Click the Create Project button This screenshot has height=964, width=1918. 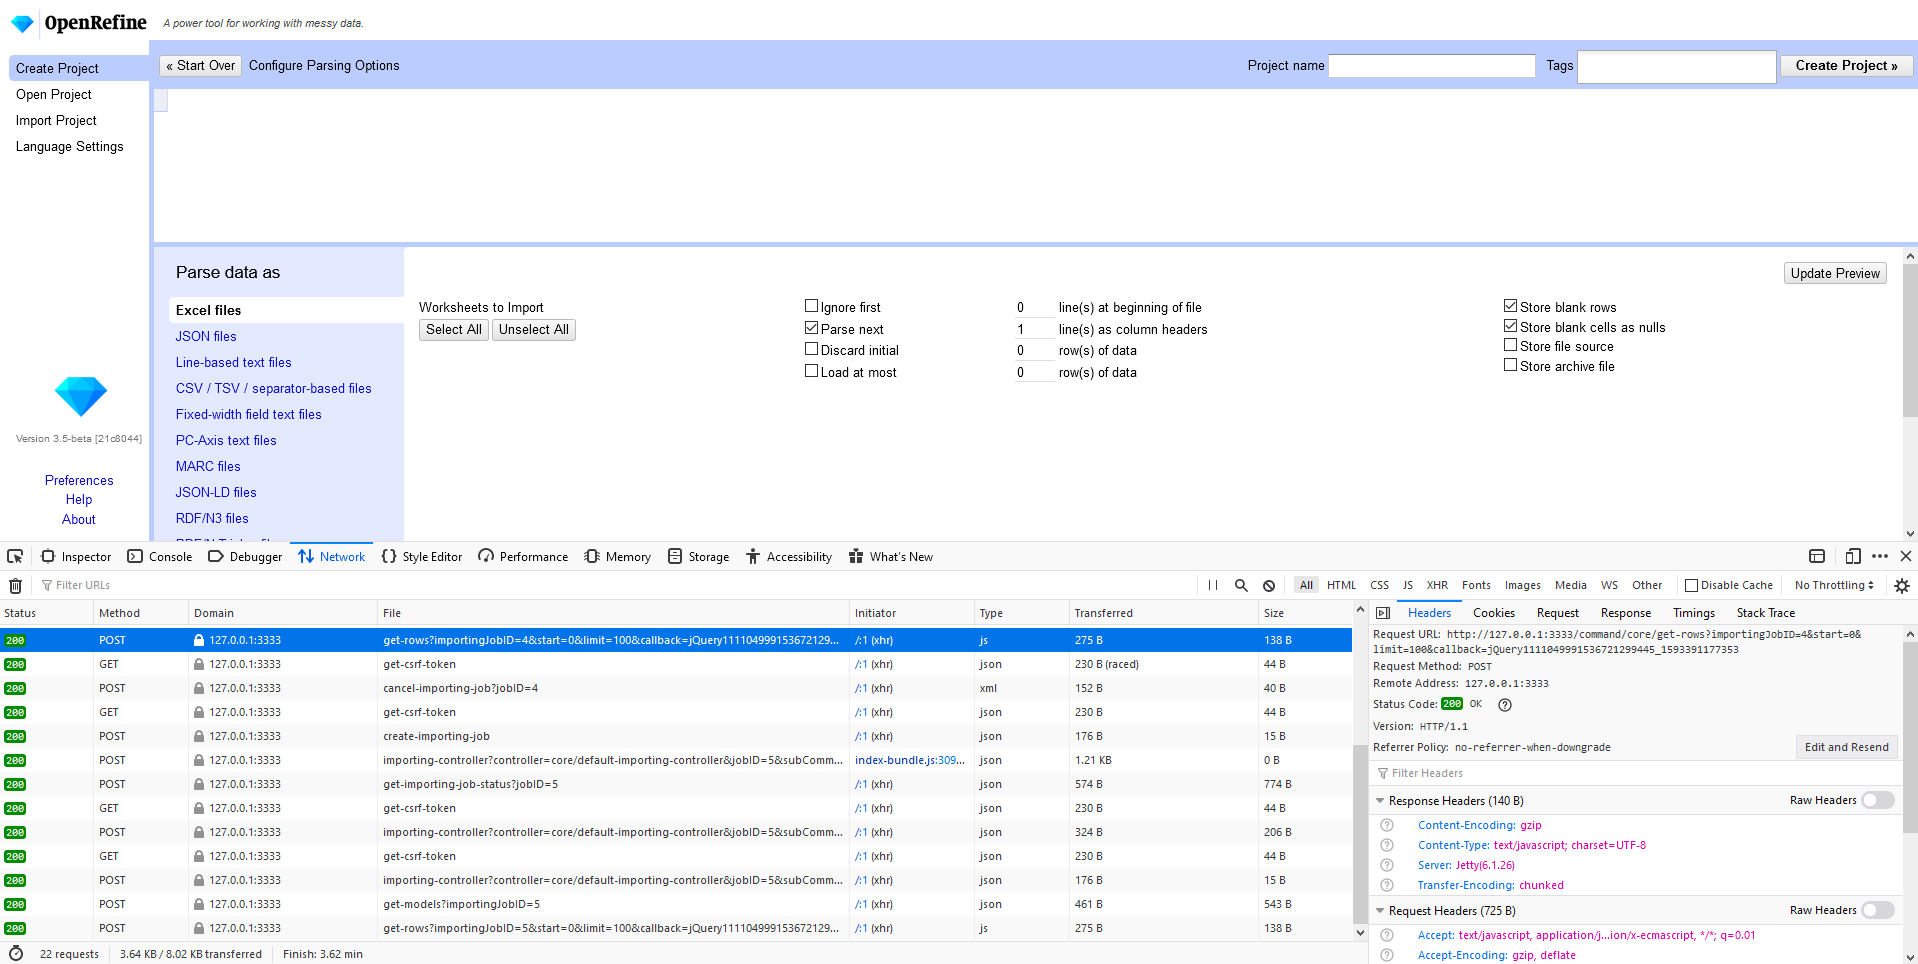click(1846, 65)
